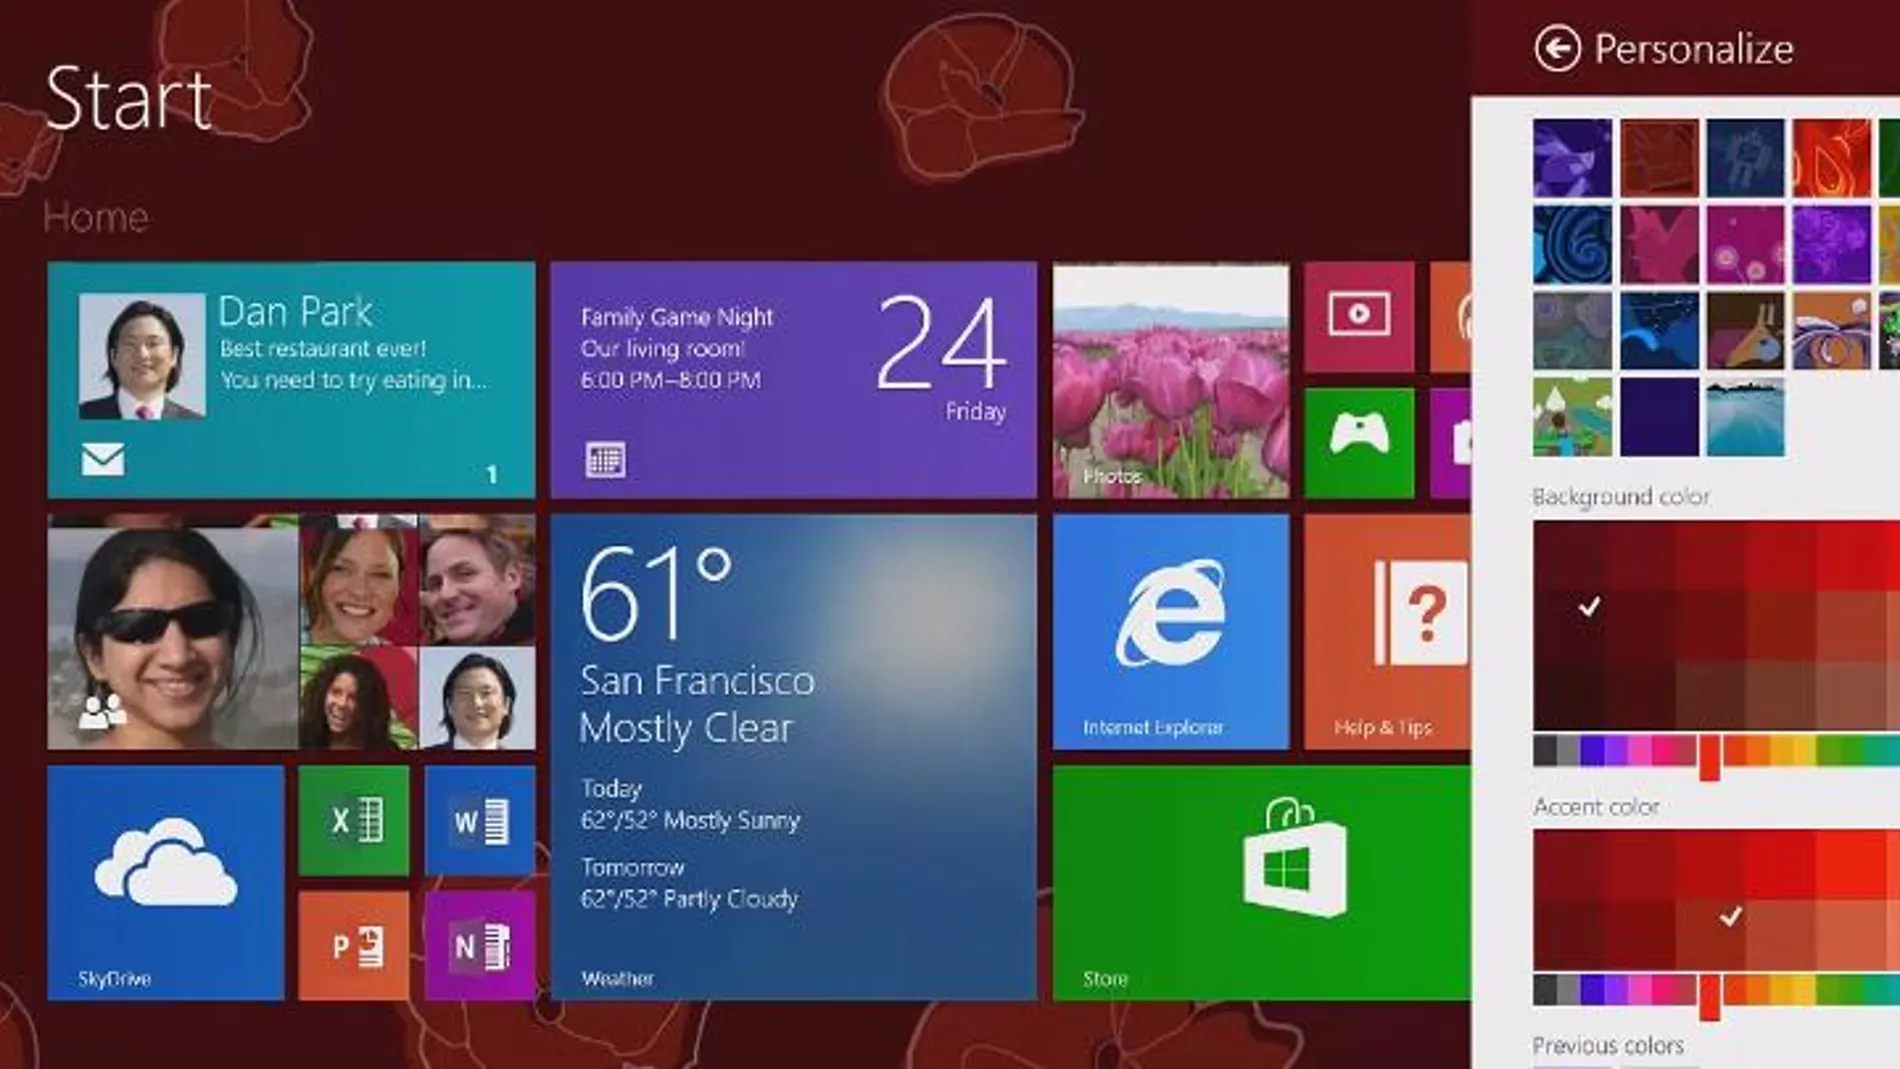
Task: Open the partially visible Music headphones tile
Action: pos(1450,316)
